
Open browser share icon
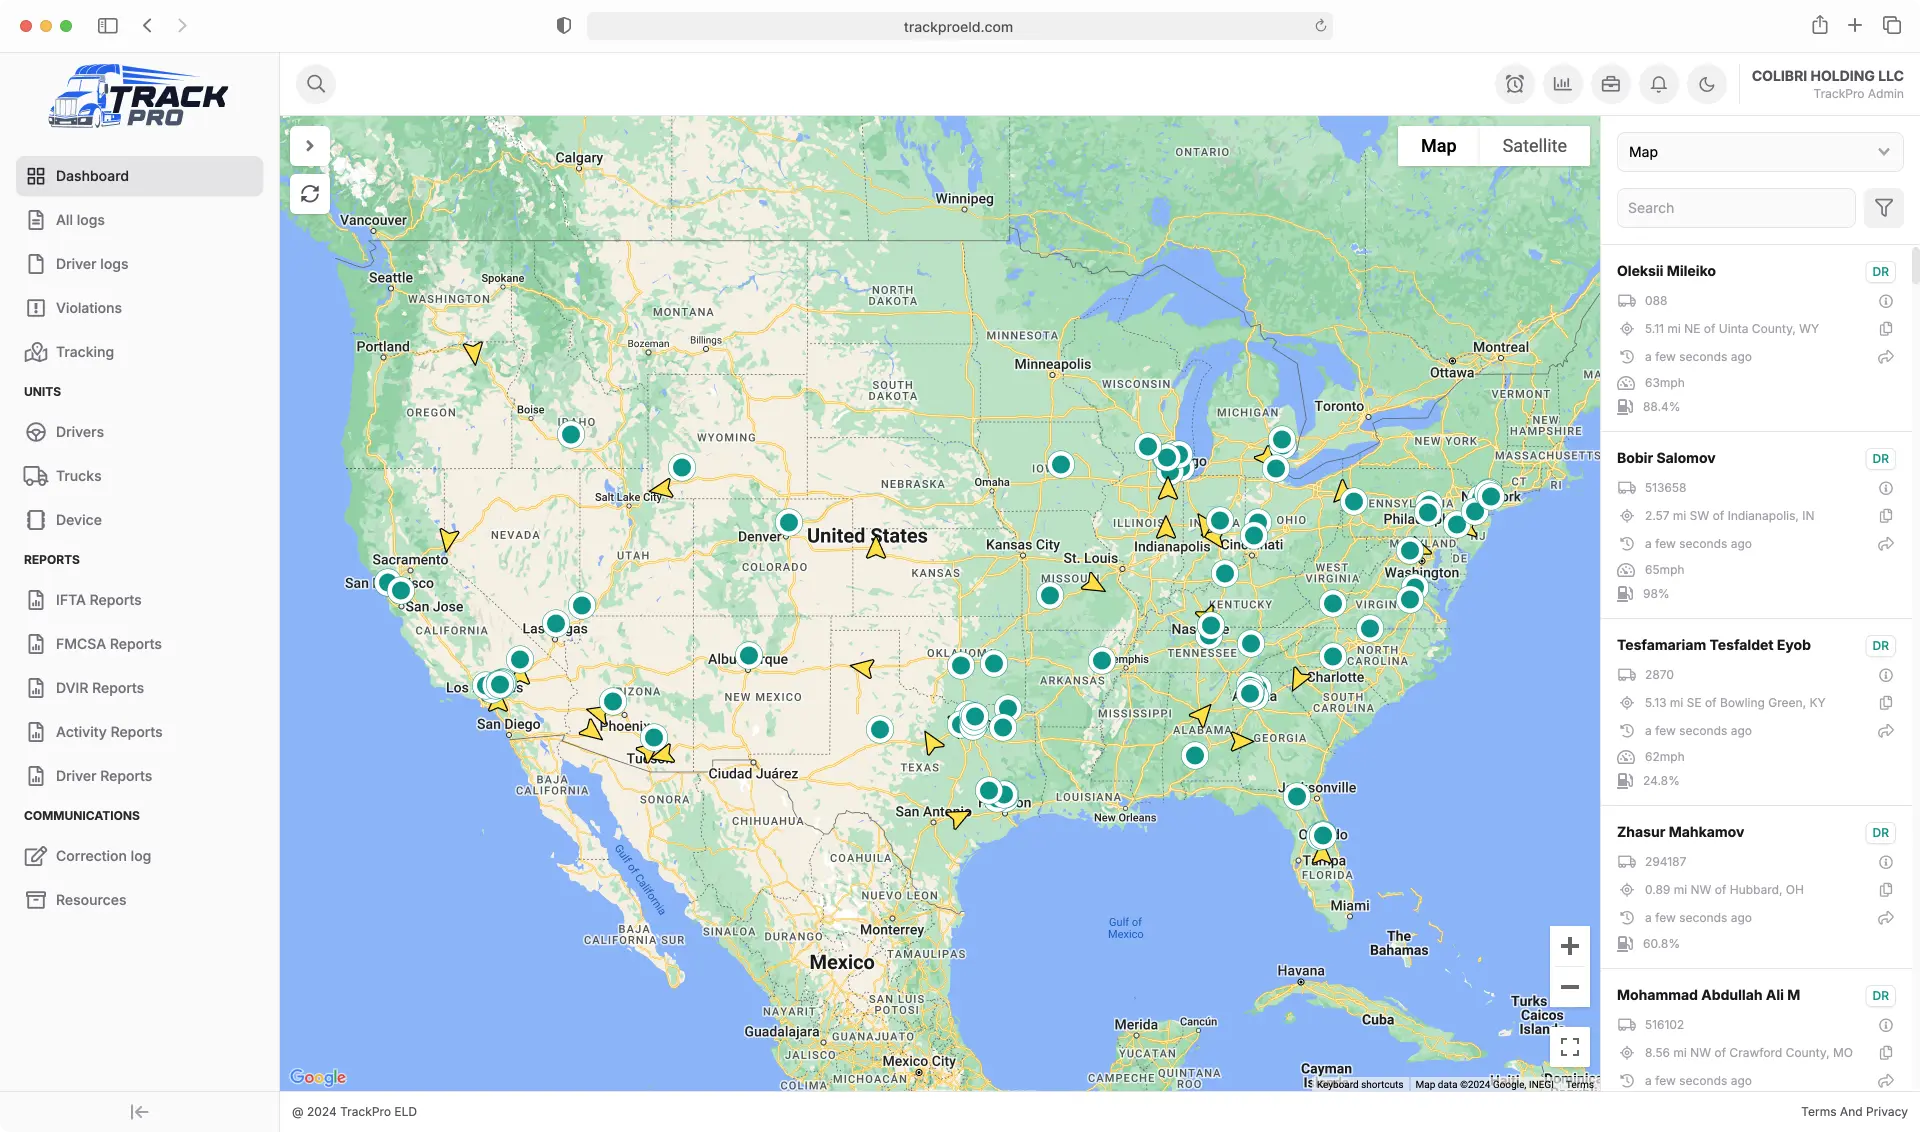click(1820, 25)
